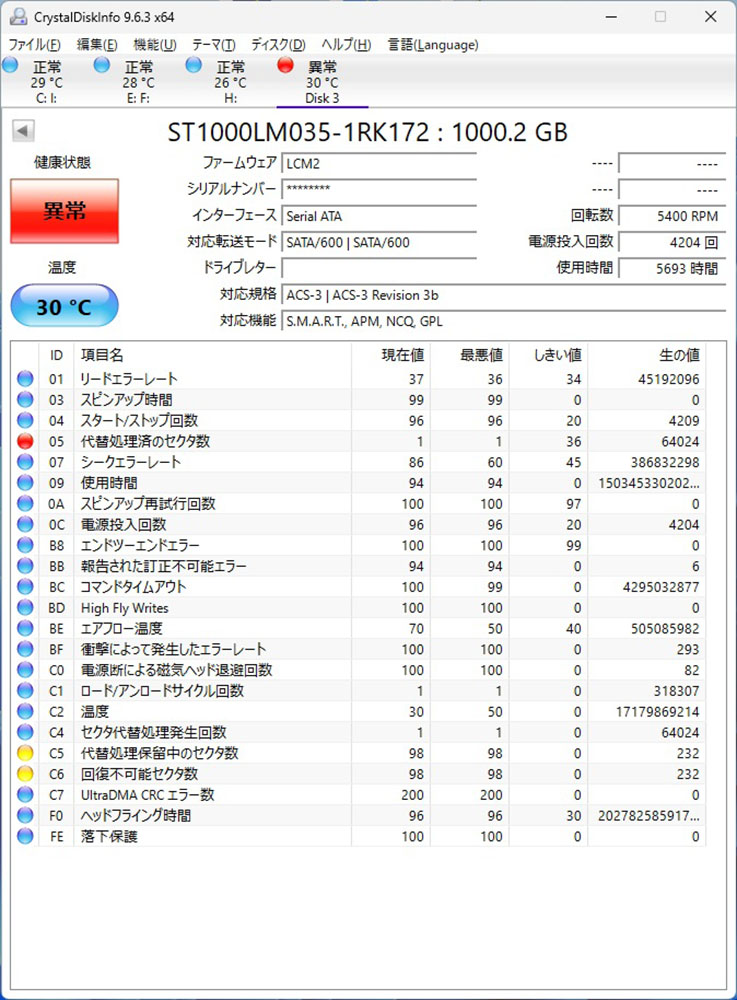Click the blue status orb for C: I:
The height and width of the screenshot is (1000, 737).
point(10,65)
